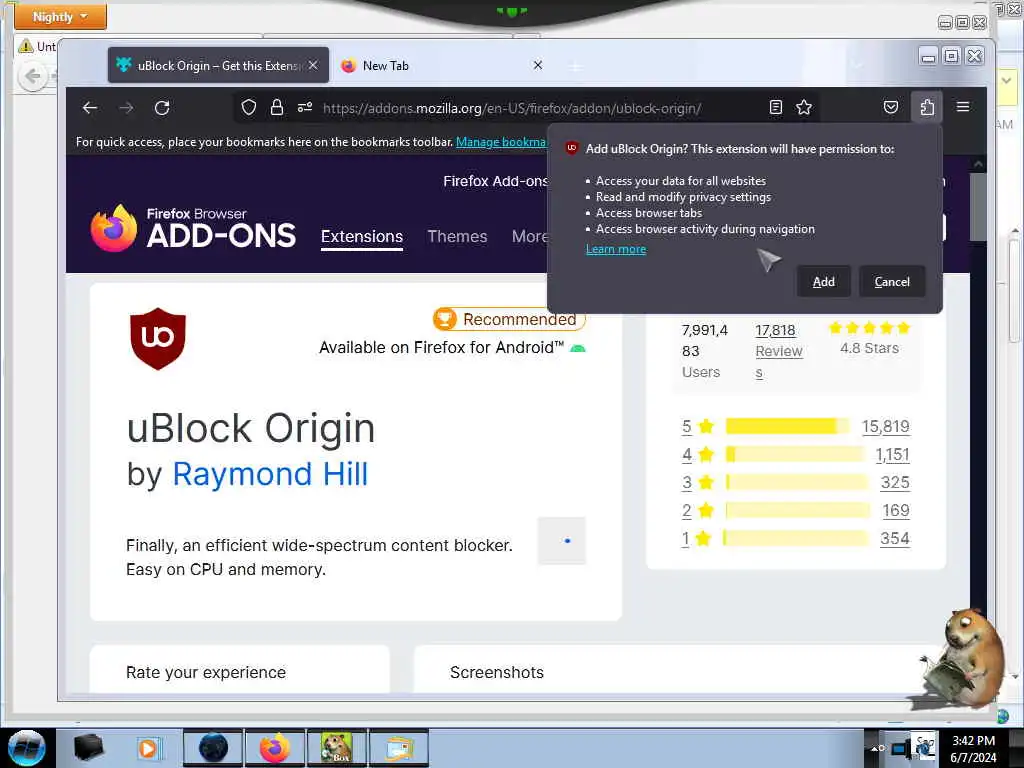Click the address bar URL field
The height and width of the screenshot is (768, 1024).
pyautogui.click(x=511, y=108)
